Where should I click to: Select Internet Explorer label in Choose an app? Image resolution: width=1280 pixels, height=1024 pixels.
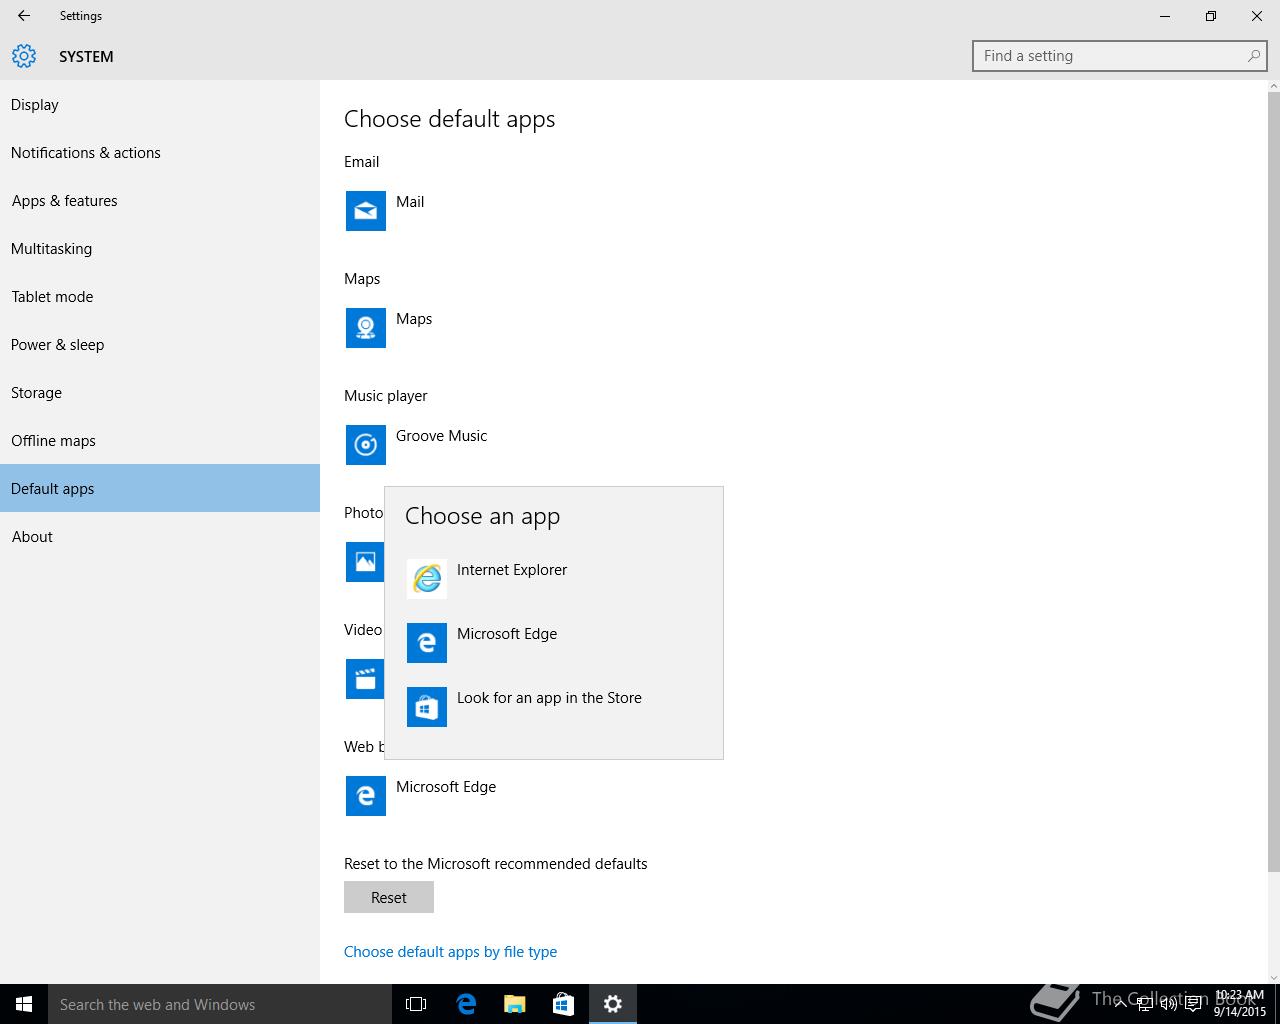tap(512, 570)
